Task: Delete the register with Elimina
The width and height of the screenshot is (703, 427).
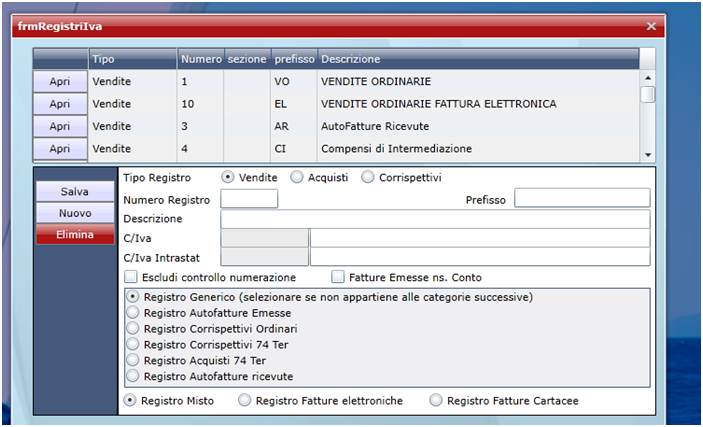Action: (x=75, y=234)
